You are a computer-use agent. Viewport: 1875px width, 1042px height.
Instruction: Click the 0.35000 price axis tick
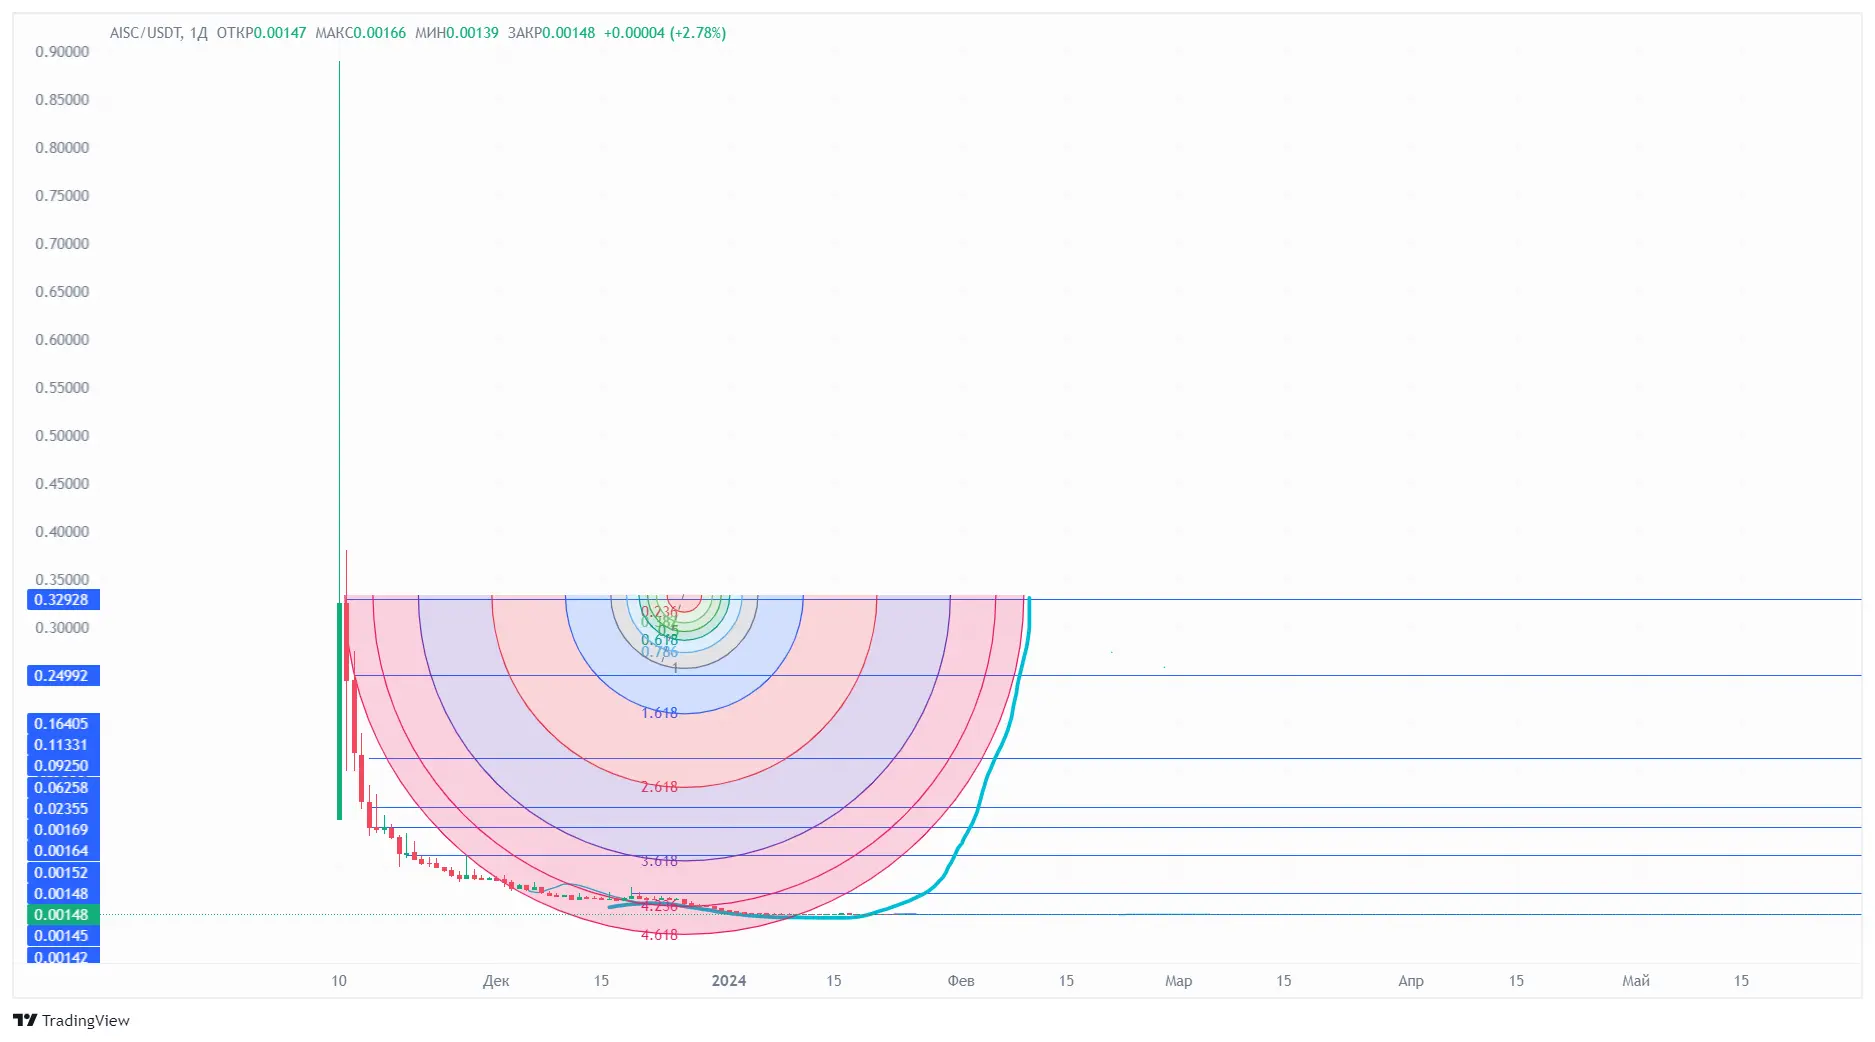pos(62,580)
